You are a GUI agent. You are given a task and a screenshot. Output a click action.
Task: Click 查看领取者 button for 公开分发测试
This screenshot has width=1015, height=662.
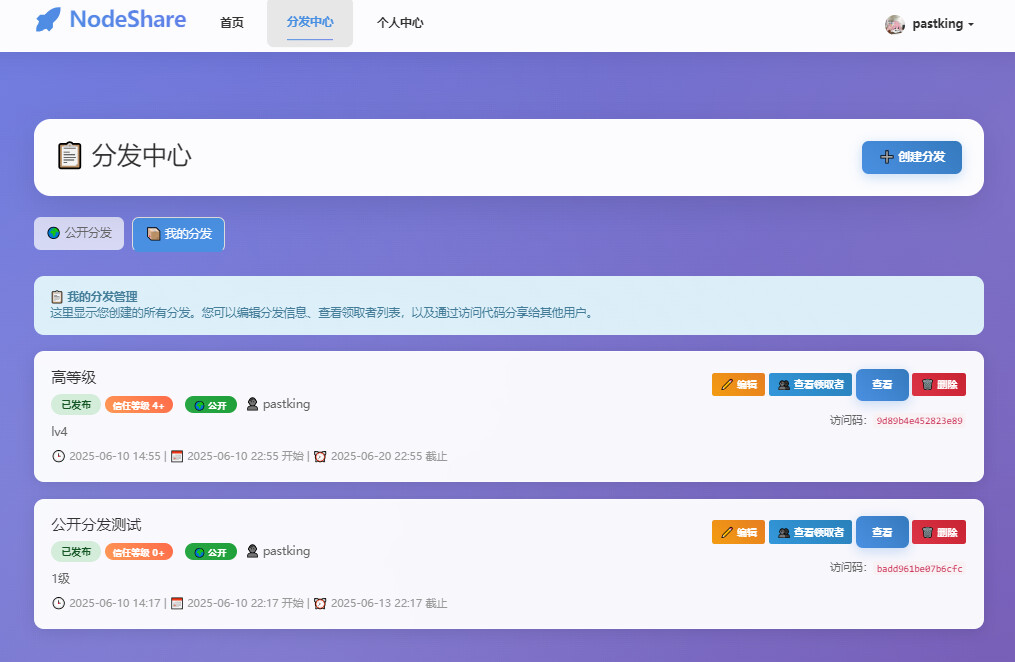(810, 532)
